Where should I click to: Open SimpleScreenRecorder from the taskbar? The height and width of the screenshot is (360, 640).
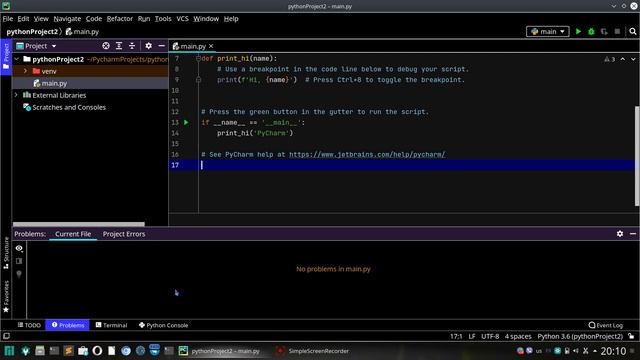pos(312,351)
